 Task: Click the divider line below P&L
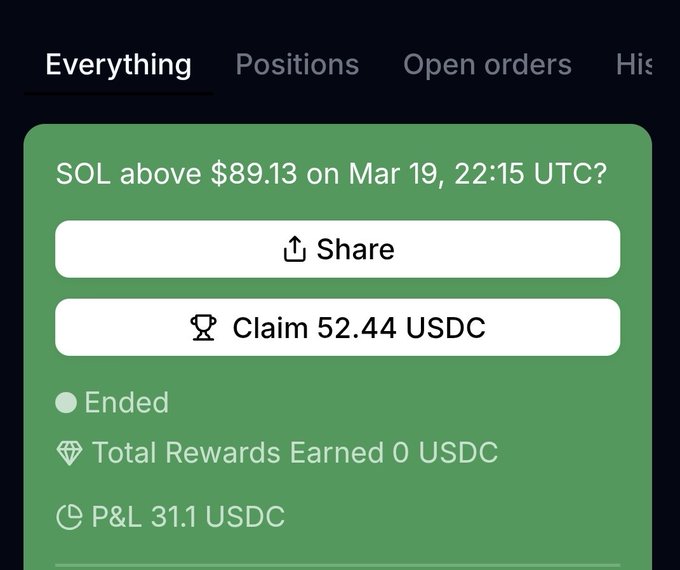tap(337, 565)
